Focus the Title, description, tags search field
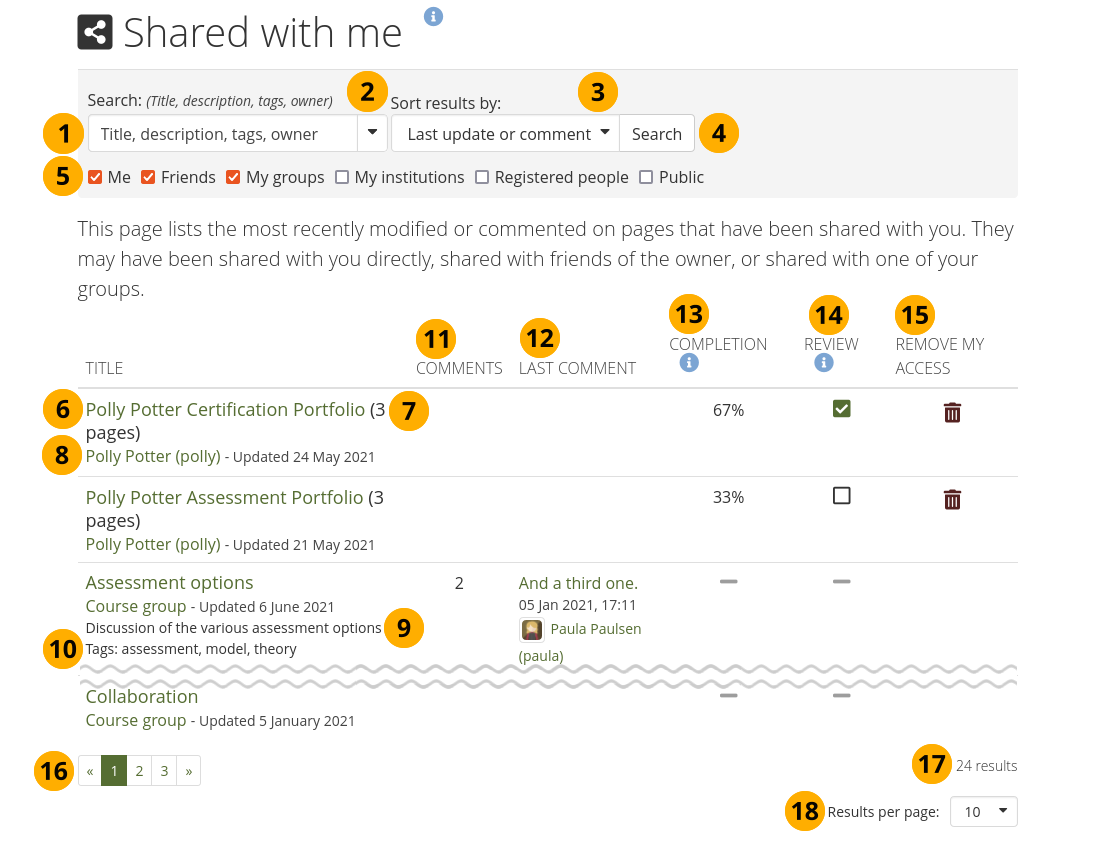This screenshot has width=1095, height=844. point(223,134)
